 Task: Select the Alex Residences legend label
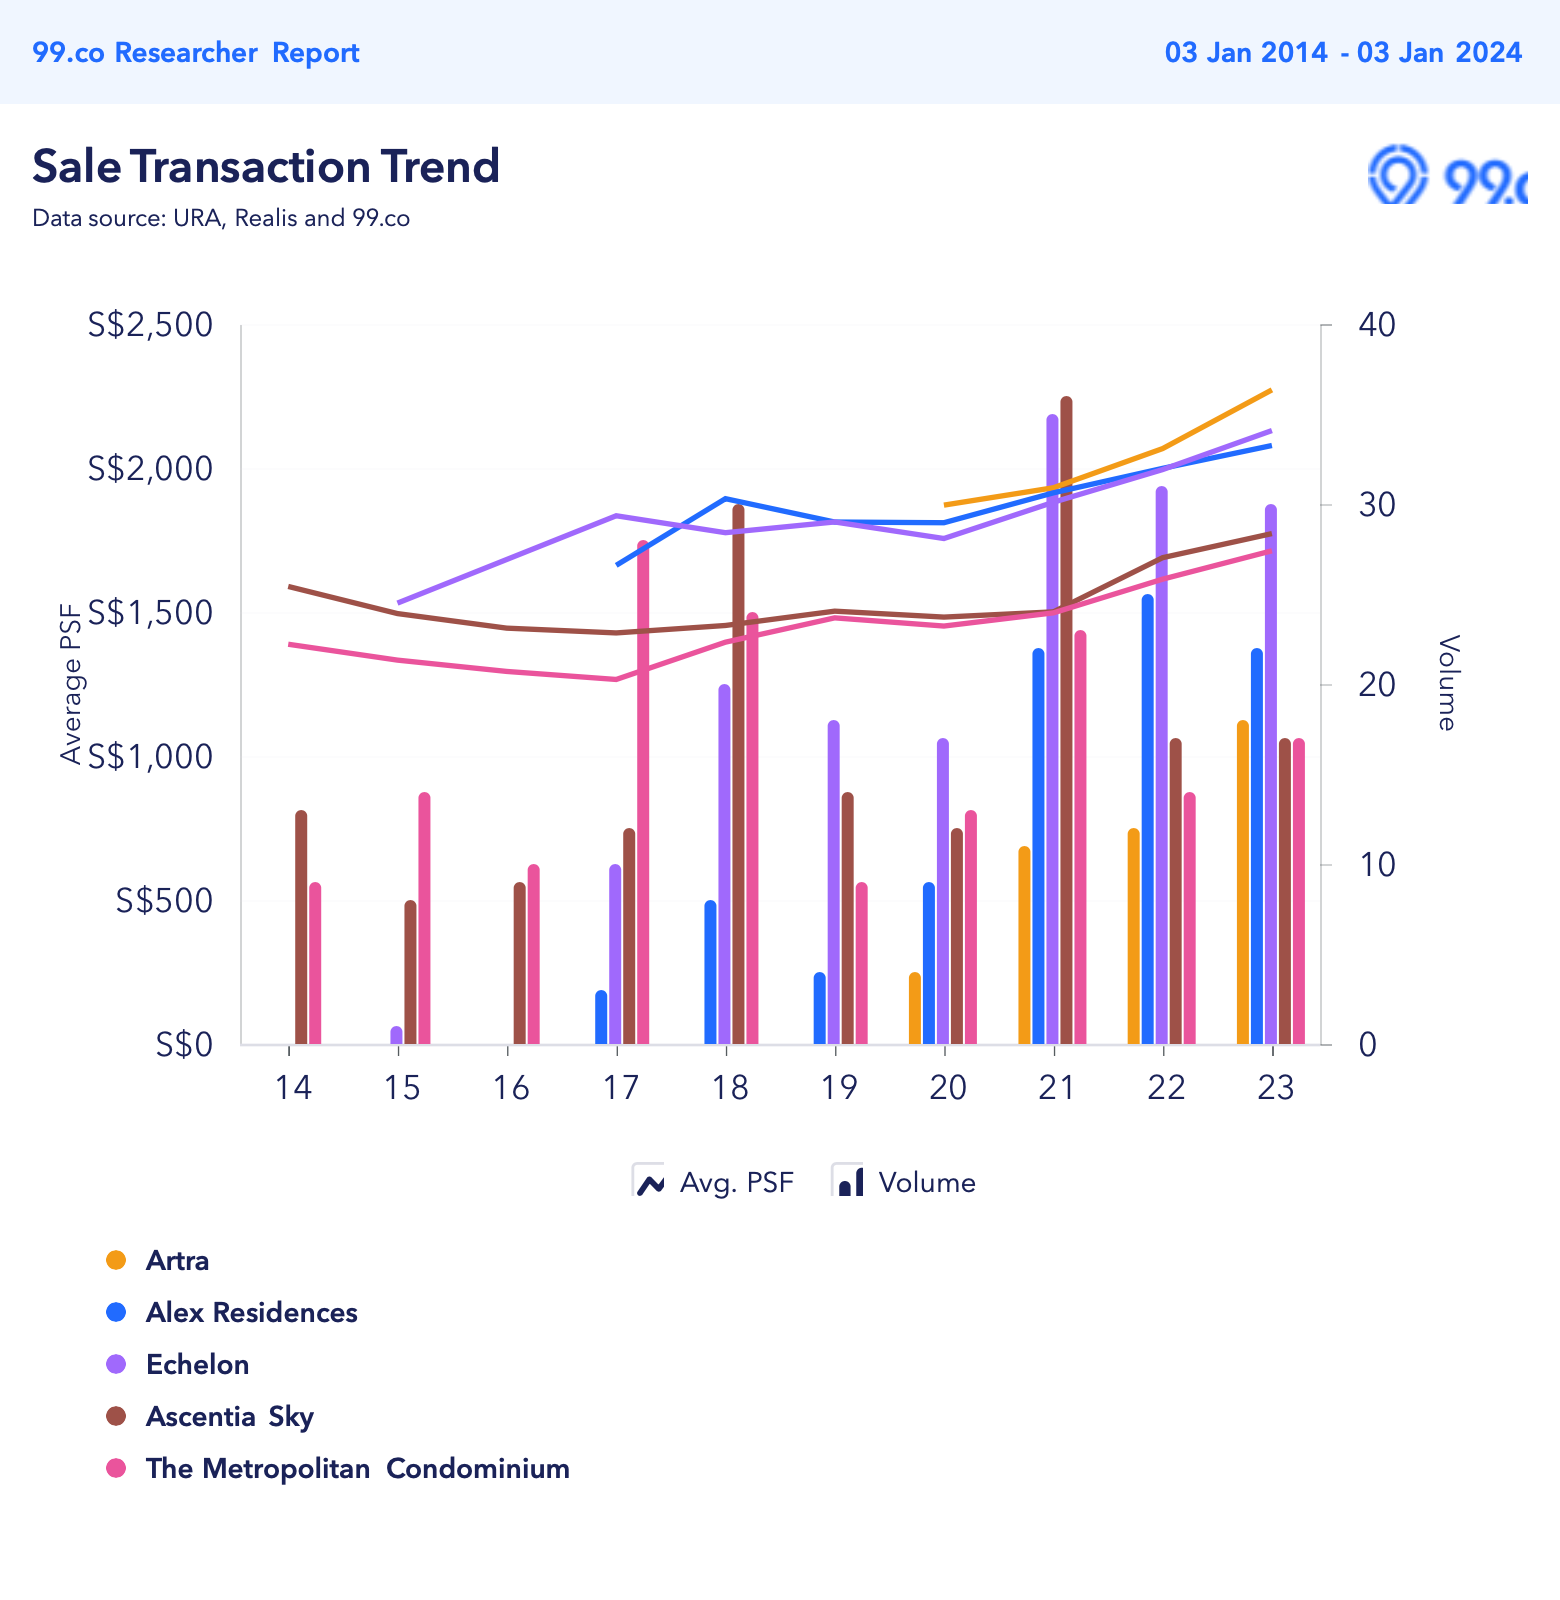252,1312
